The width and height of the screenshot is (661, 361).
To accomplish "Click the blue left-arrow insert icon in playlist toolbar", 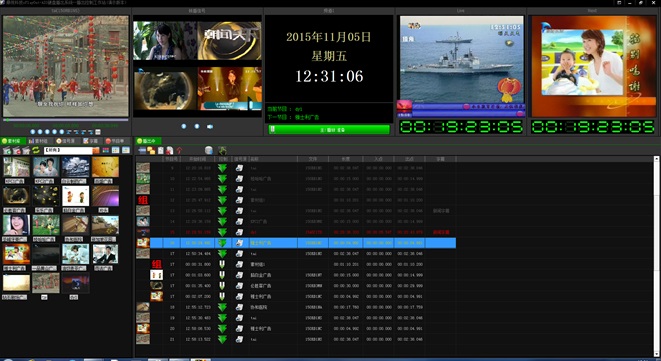I will [142, 150].
